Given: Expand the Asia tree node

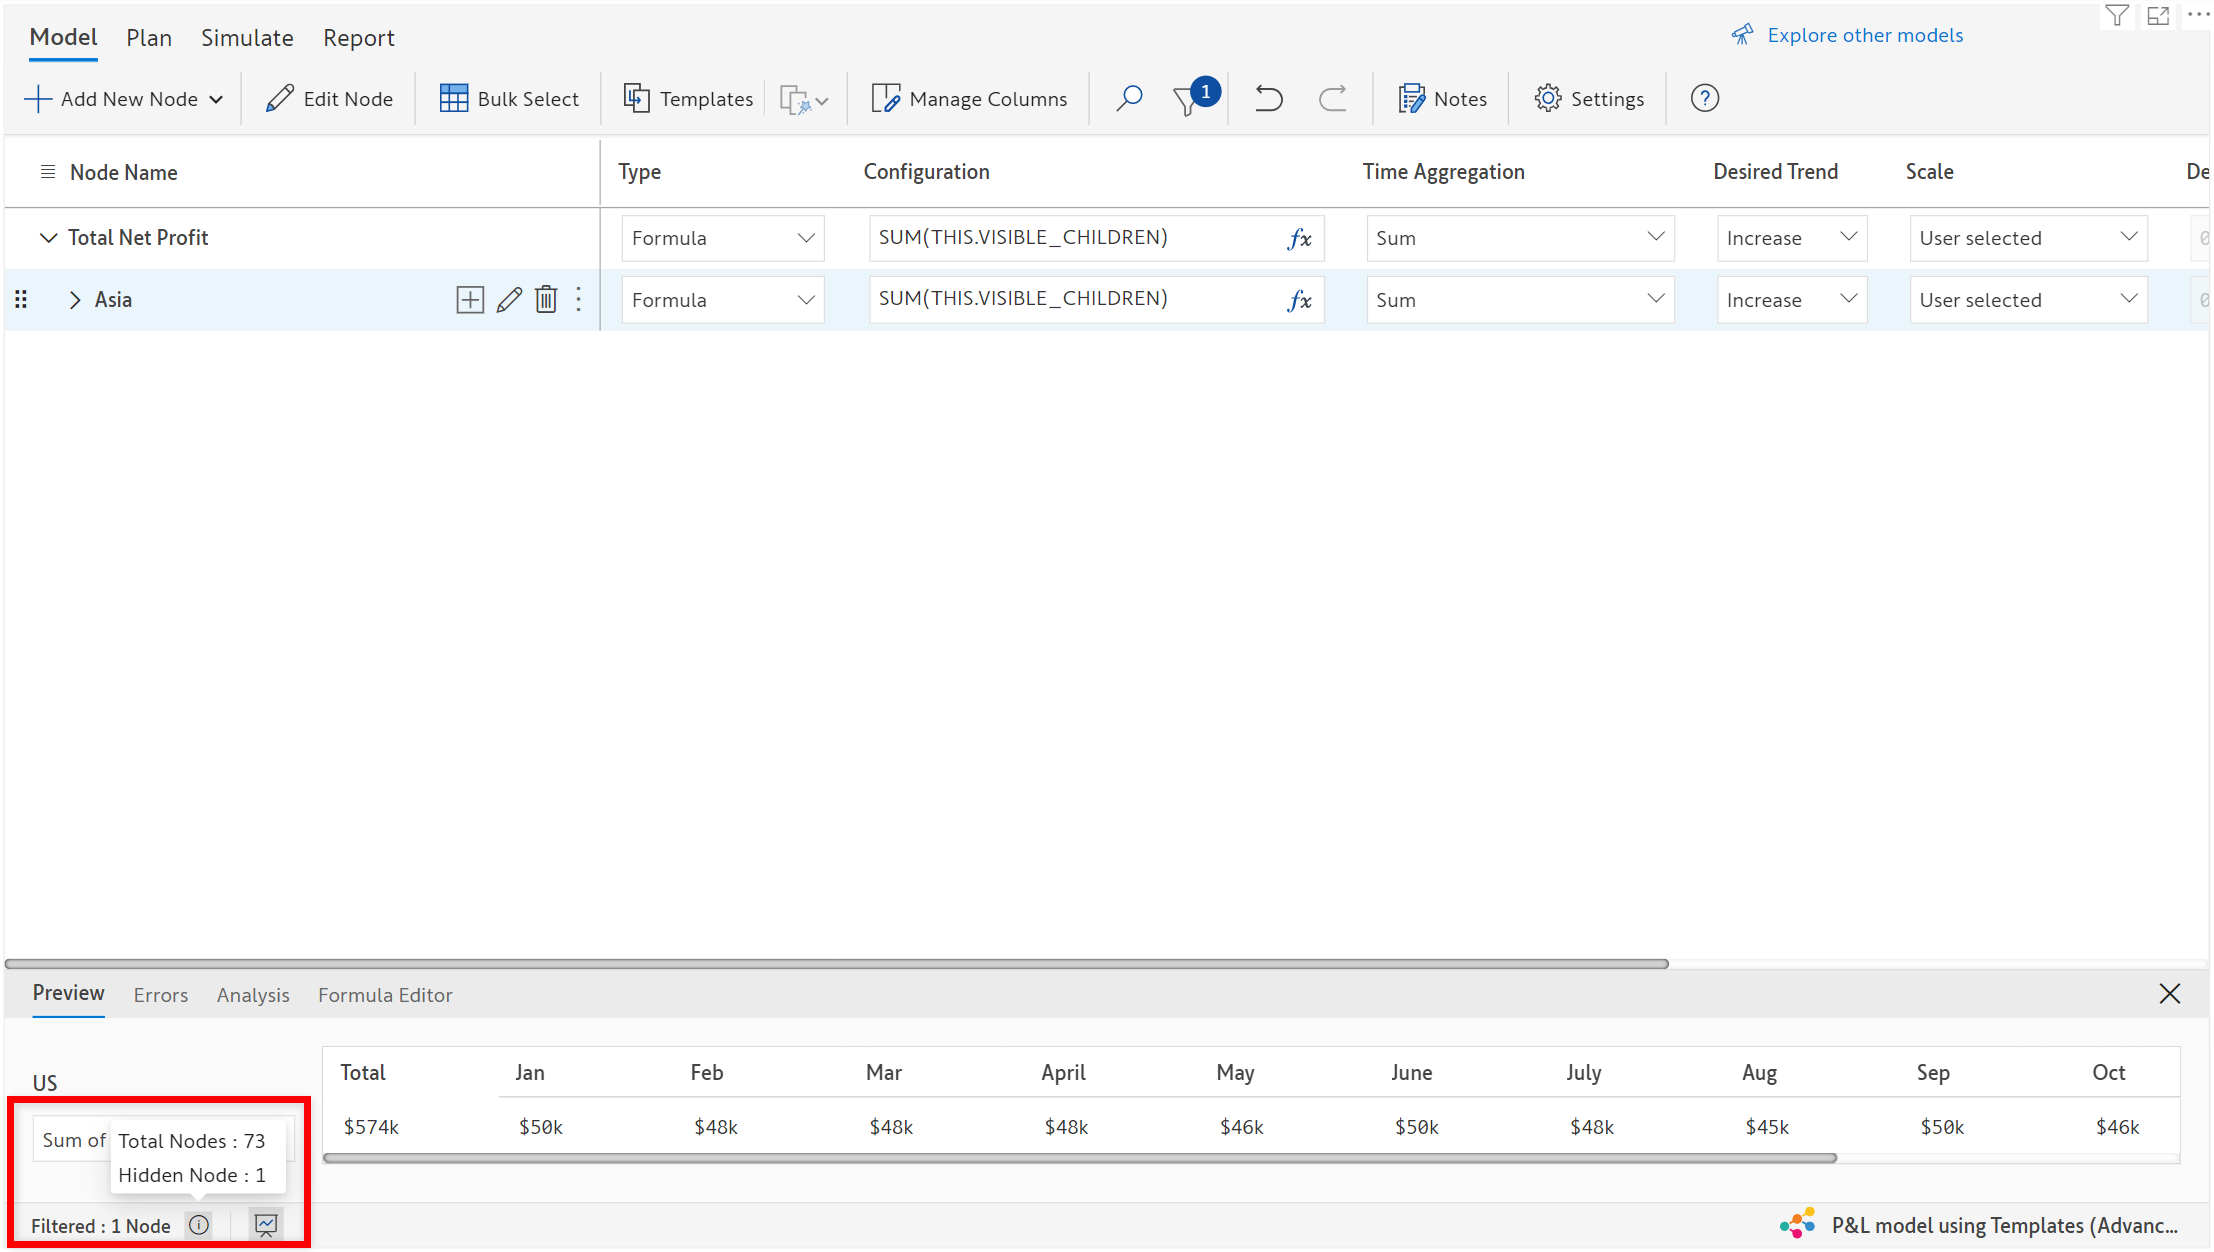Looking at the screenshot, I should [75, 300].
